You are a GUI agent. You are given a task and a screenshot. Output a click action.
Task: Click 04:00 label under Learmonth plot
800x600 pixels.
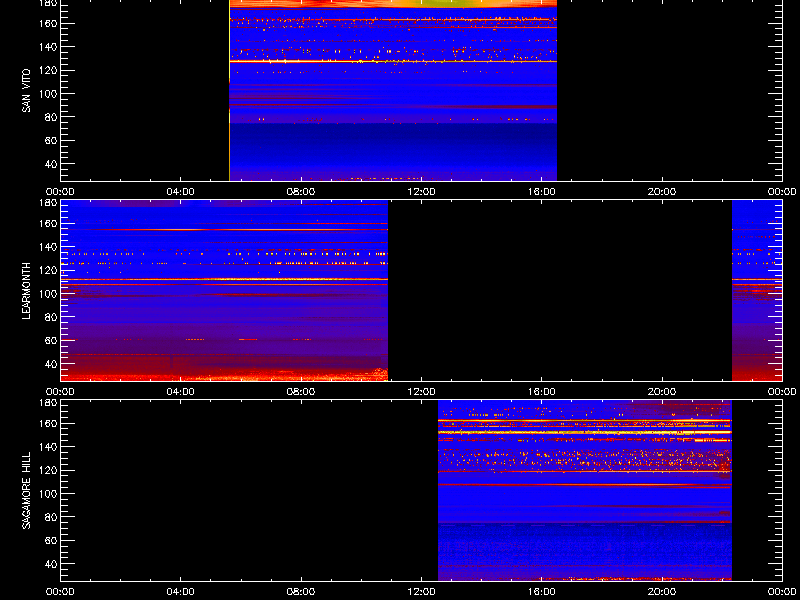click(x=181, y=392)
